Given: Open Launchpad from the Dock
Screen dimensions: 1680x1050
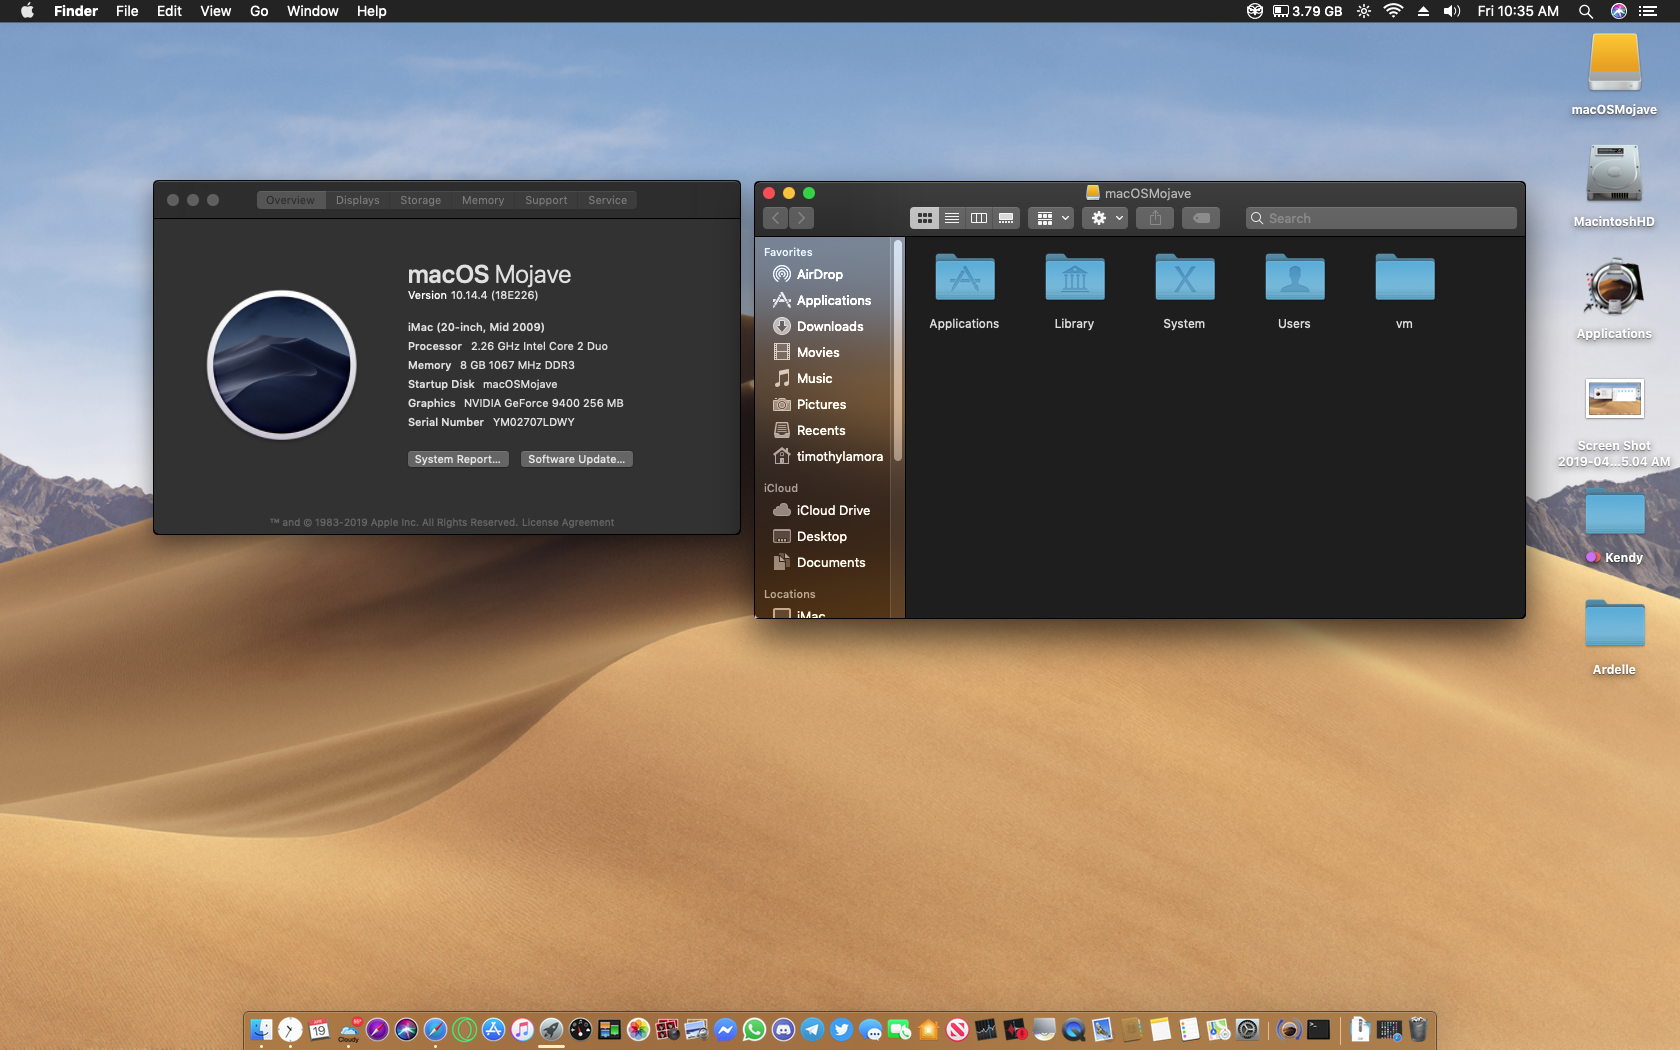Looking at the screenshot, I should click(x=551, y=1029).
